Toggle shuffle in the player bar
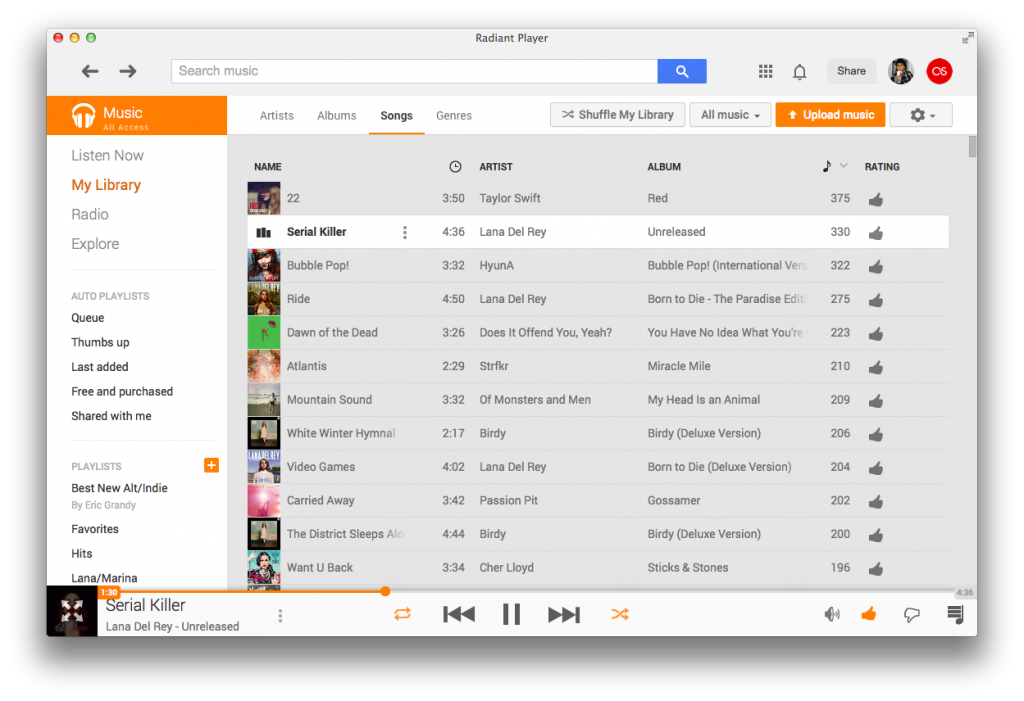This screenshot has width=1024, height=701. [620, 614]
